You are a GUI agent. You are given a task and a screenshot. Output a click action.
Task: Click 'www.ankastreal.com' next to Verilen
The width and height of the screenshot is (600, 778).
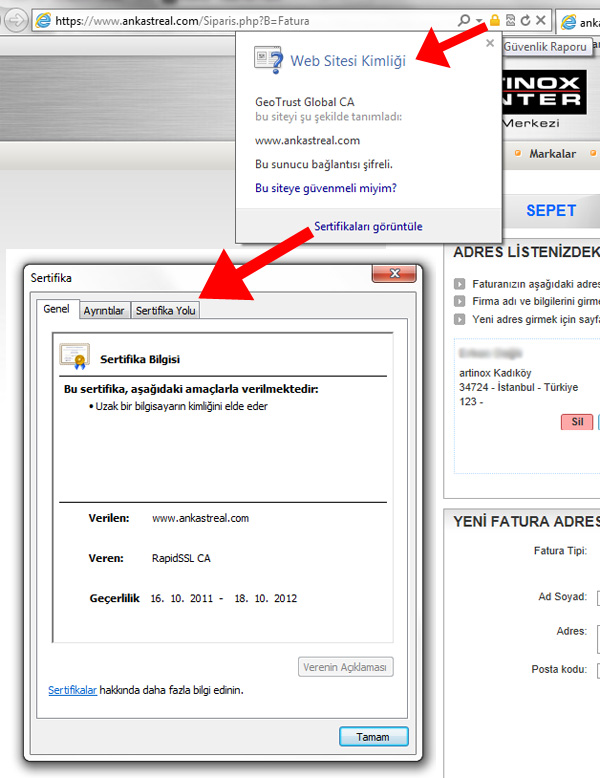tap(200, 518)
